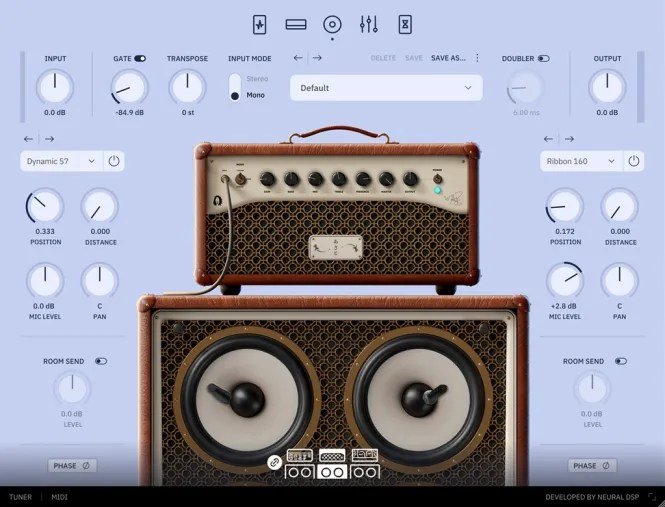The width and height of the screenshot is (665, 507).
Task: Bypass the Ribbon 160 mic with power icon
Action: pyautogui.click(x=633, y=160)
